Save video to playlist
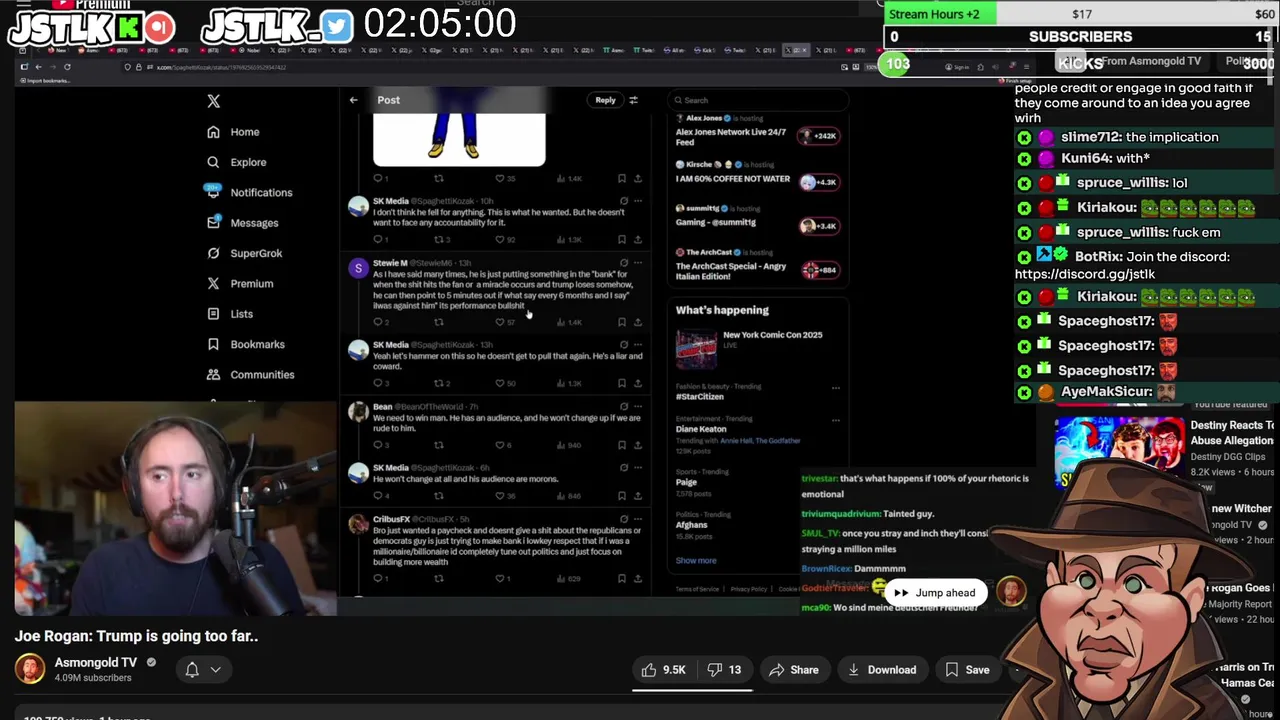This screenshot has height=720, width=1280. [x=968, y=670]
